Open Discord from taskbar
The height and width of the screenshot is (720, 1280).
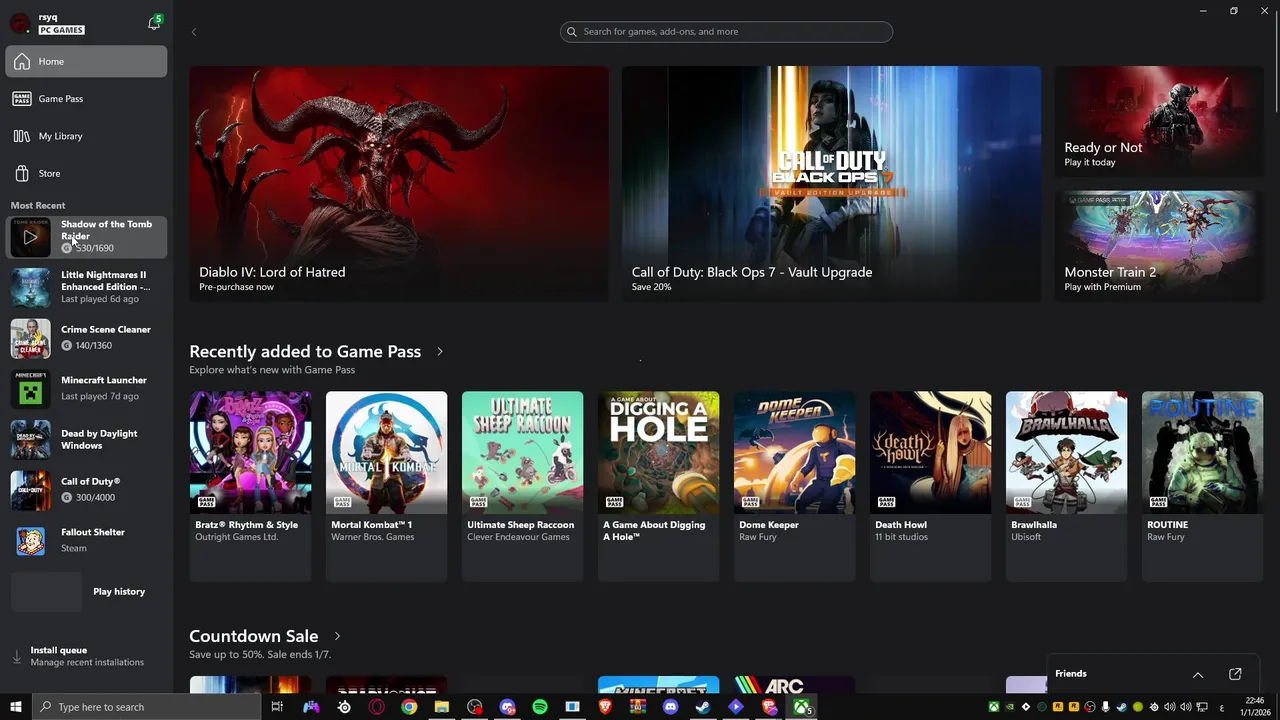click(670, 707)
